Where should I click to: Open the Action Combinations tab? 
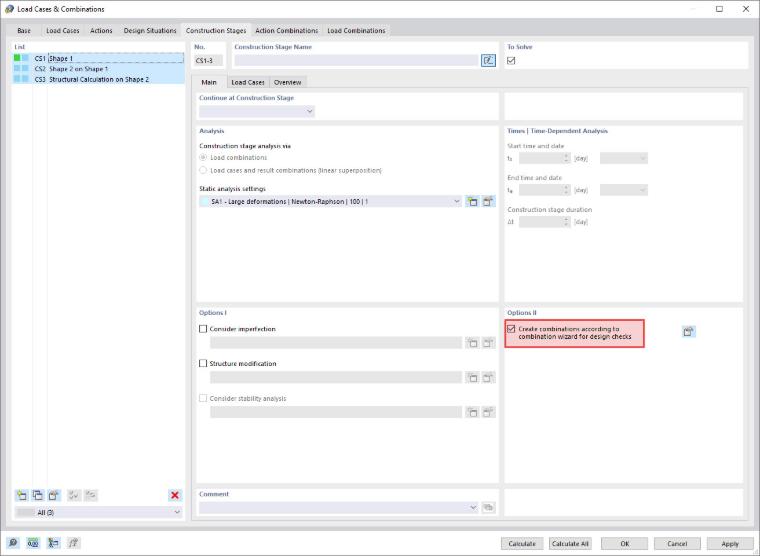(286, 31)
